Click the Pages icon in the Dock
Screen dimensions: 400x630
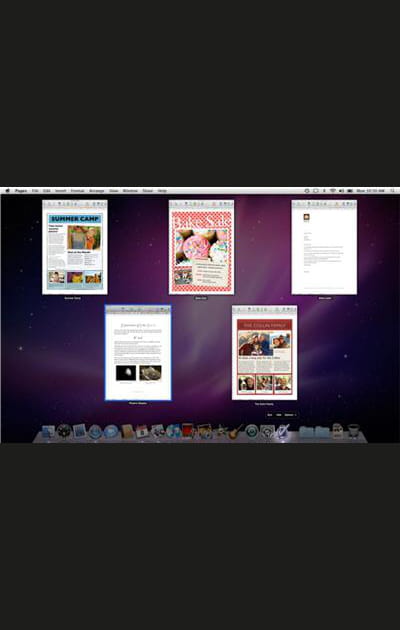283,431
